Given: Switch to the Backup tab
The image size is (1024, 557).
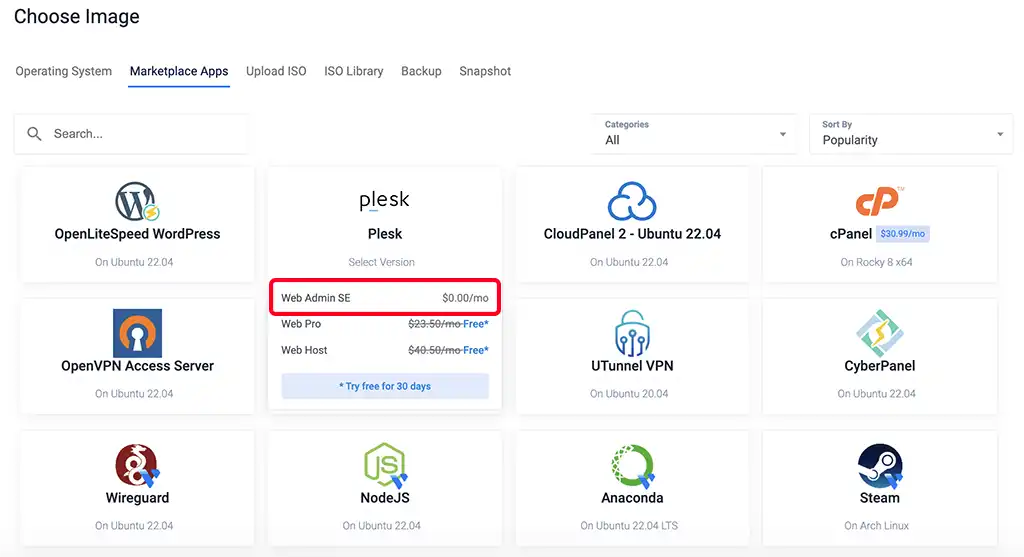Looking at the screenshot, I should (421, 71).
